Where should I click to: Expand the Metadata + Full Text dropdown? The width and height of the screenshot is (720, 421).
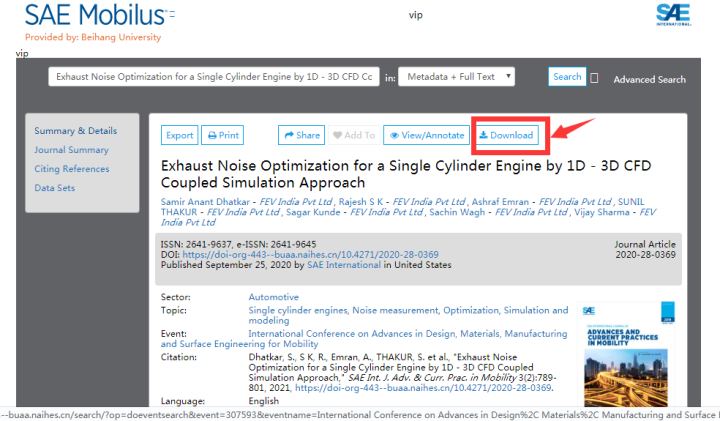pyautogui.click(x=456, y=77)
